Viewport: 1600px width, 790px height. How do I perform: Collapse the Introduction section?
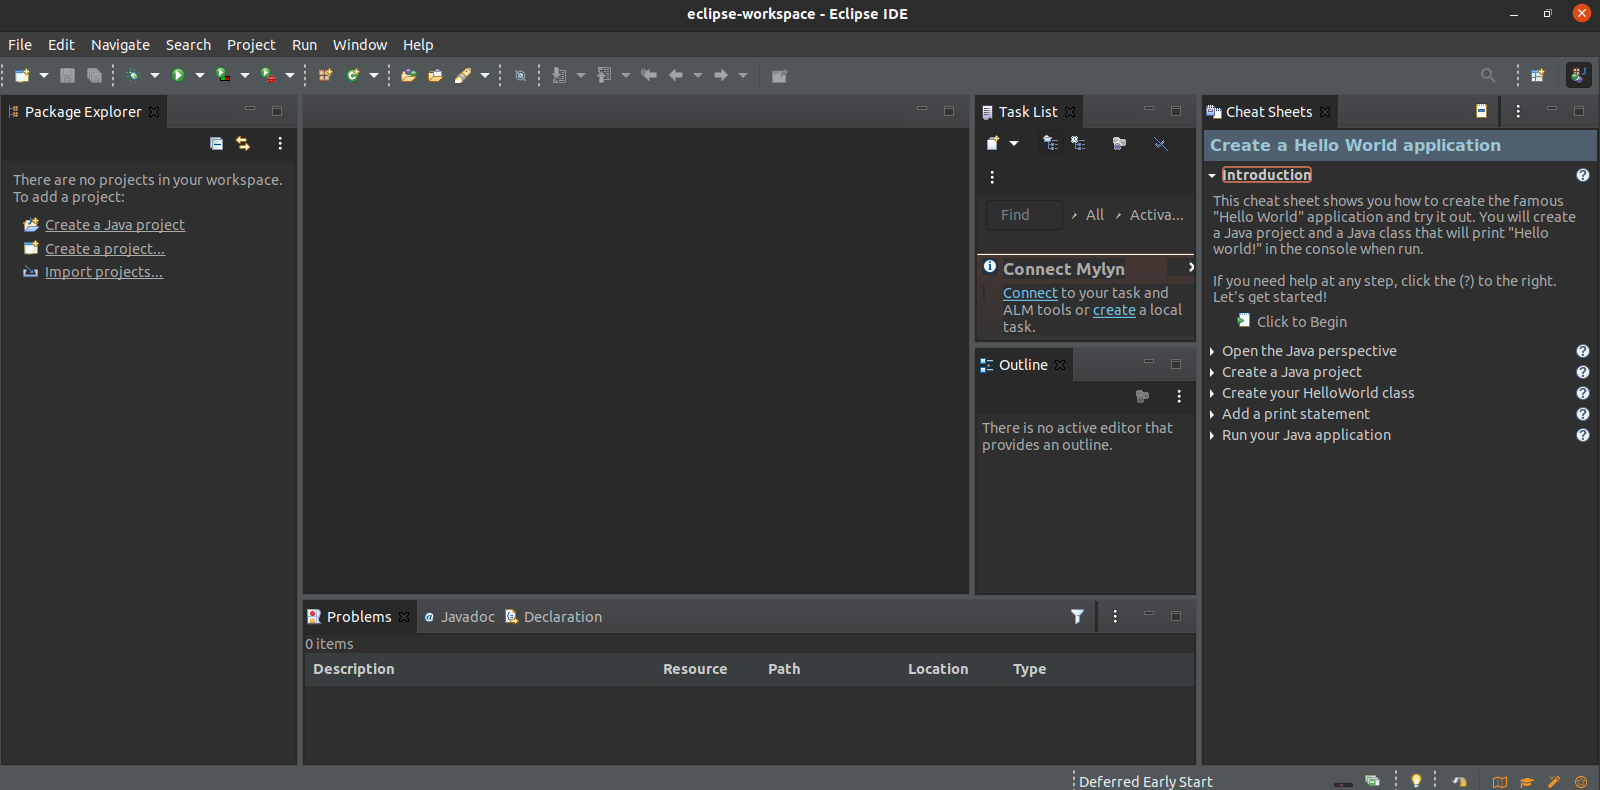point(1212,175)
